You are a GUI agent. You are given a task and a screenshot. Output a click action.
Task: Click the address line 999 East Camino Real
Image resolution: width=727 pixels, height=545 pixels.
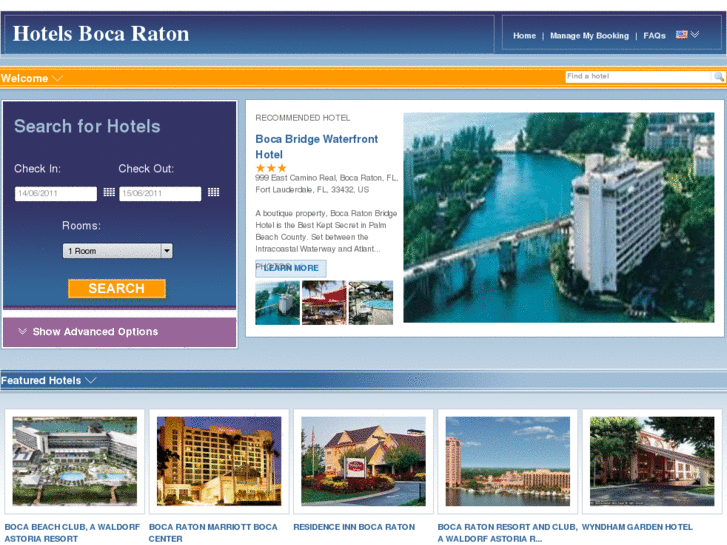pos(326,178)
